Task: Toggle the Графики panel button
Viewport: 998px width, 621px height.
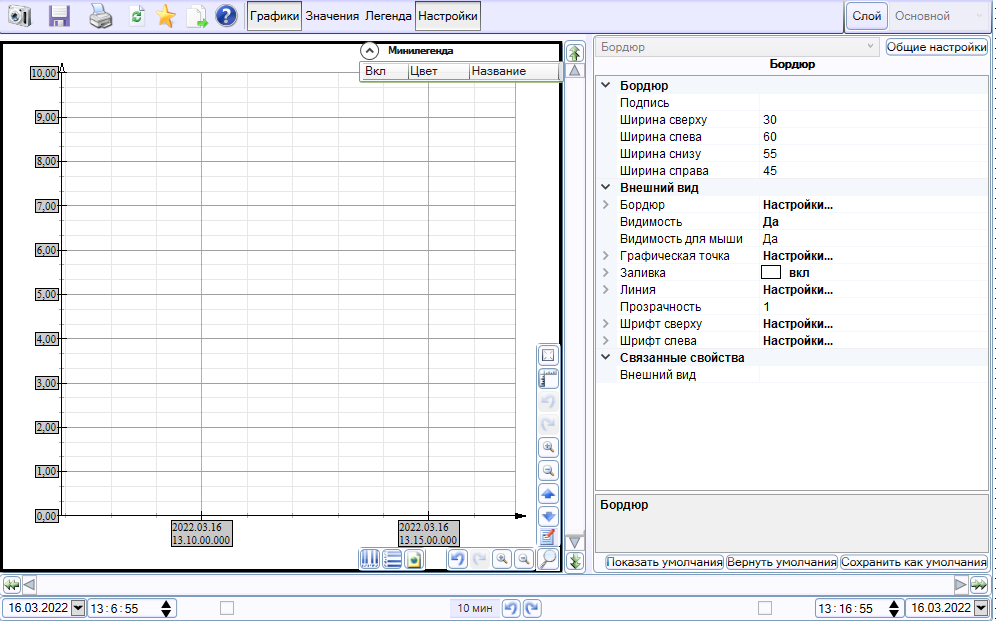Action: pos(274,16)
